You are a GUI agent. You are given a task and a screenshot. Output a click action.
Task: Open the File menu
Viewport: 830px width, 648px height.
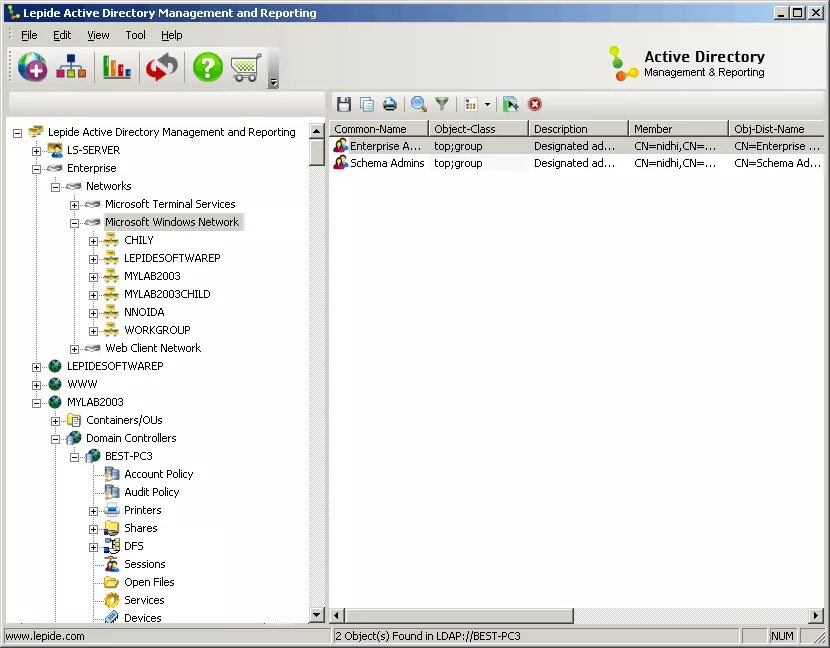pyautogui.click(x=29, y=35)
